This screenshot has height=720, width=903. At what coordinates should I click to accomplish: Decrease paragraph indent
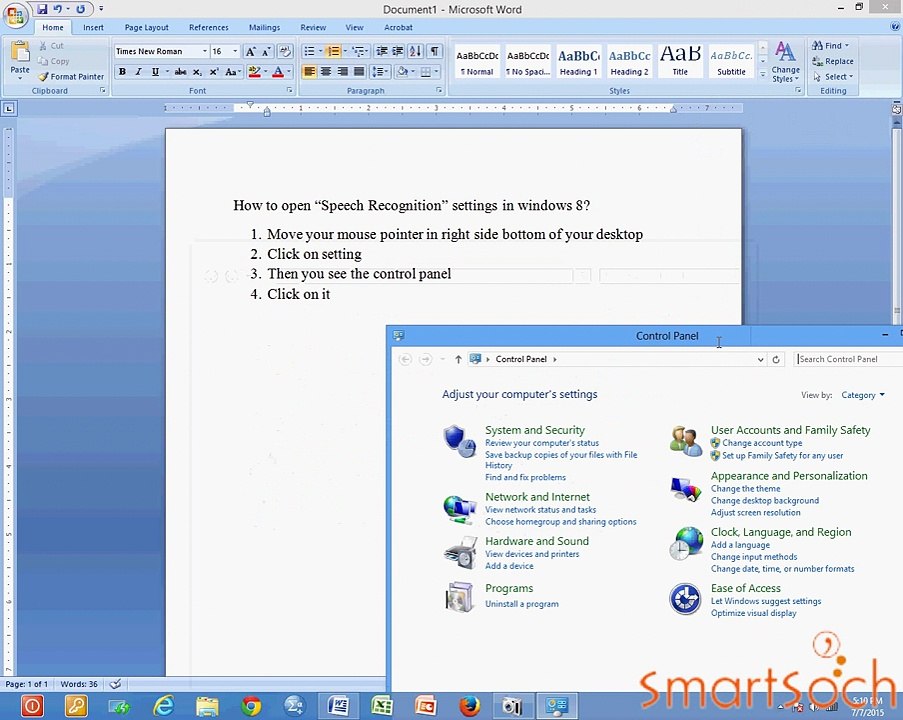tap(381, 51)
